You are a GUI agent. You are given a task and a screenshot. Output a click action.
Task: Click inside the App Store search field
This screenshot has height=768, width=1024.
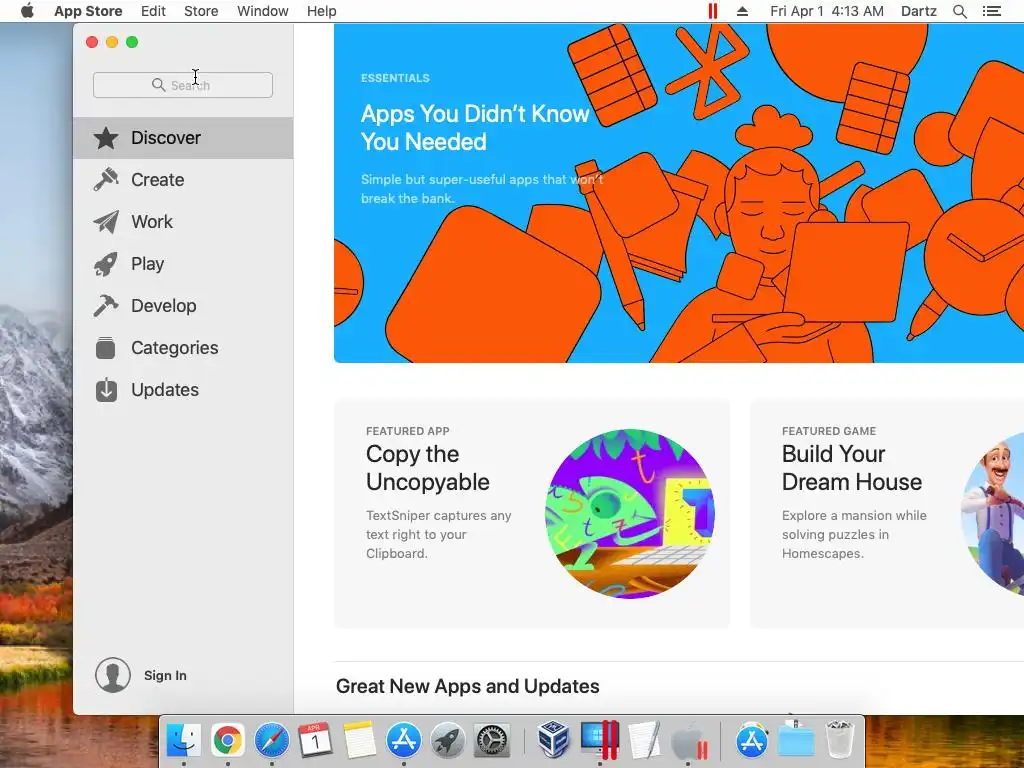click(x=183, y=85)
